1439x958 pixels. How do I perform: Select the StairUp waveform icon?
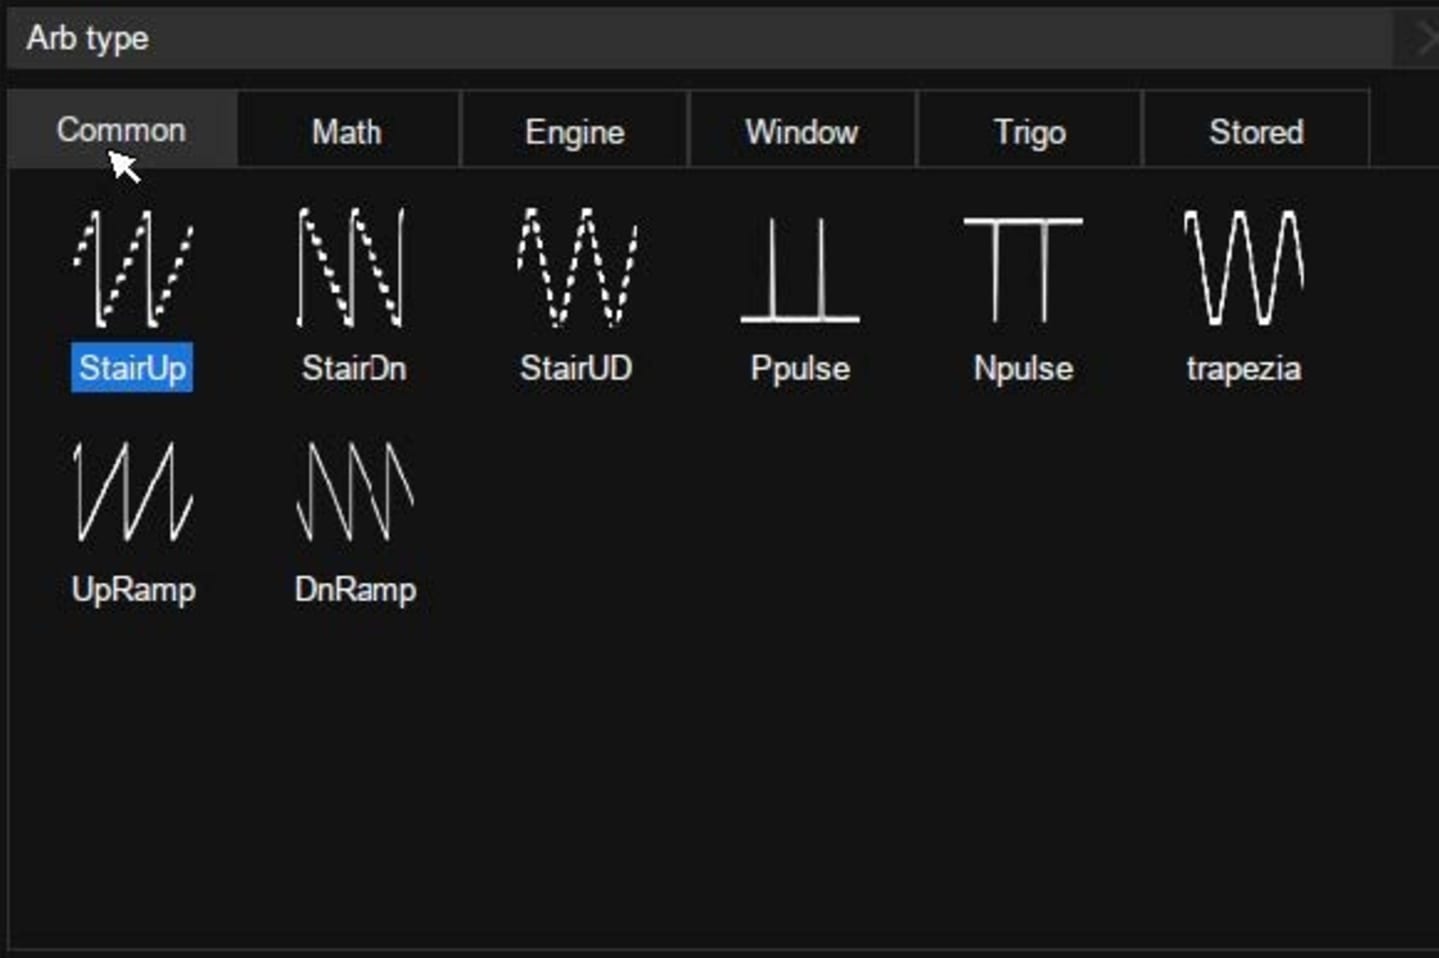133,268
